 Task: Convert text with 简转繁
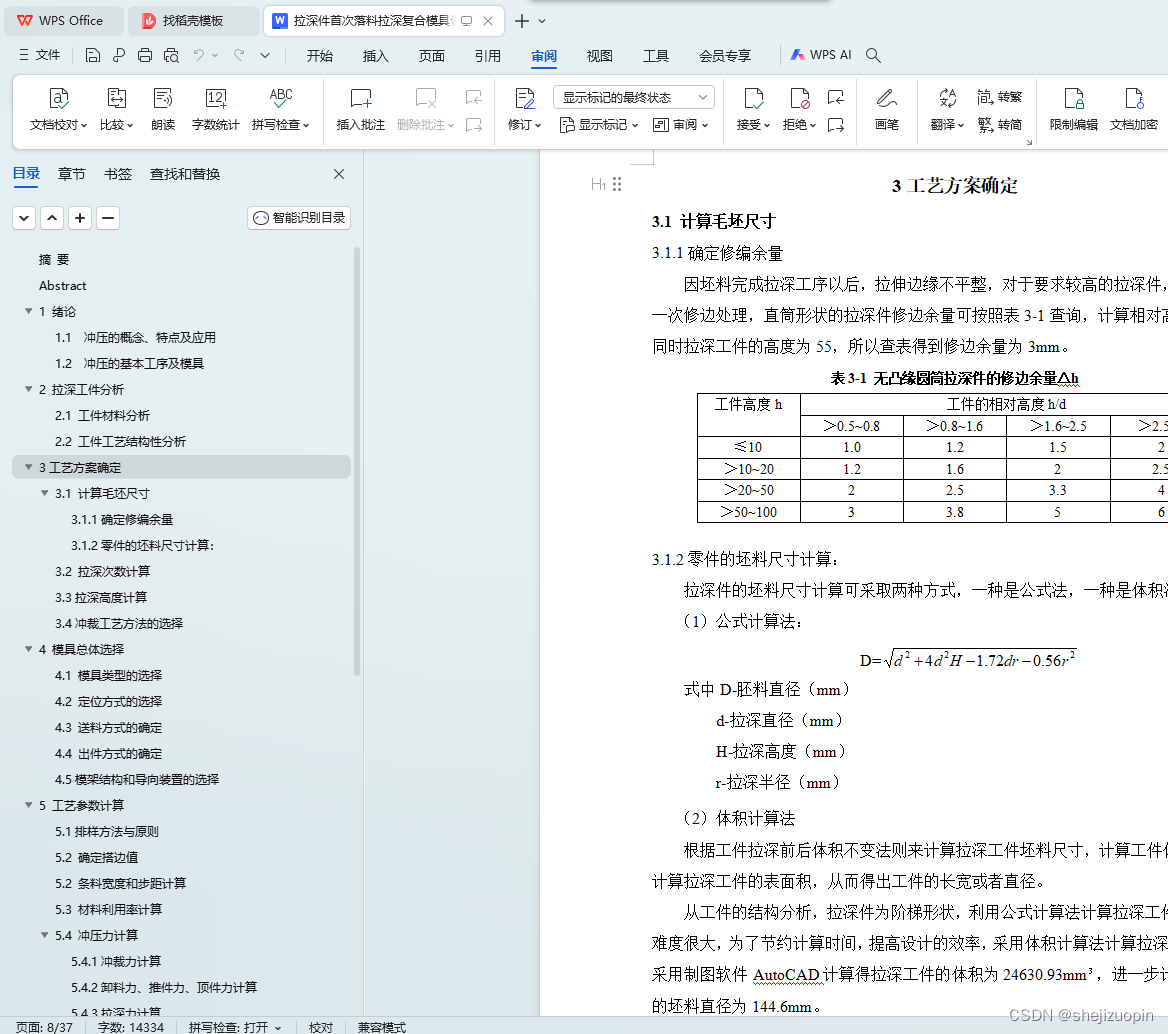click(1000, 97)
